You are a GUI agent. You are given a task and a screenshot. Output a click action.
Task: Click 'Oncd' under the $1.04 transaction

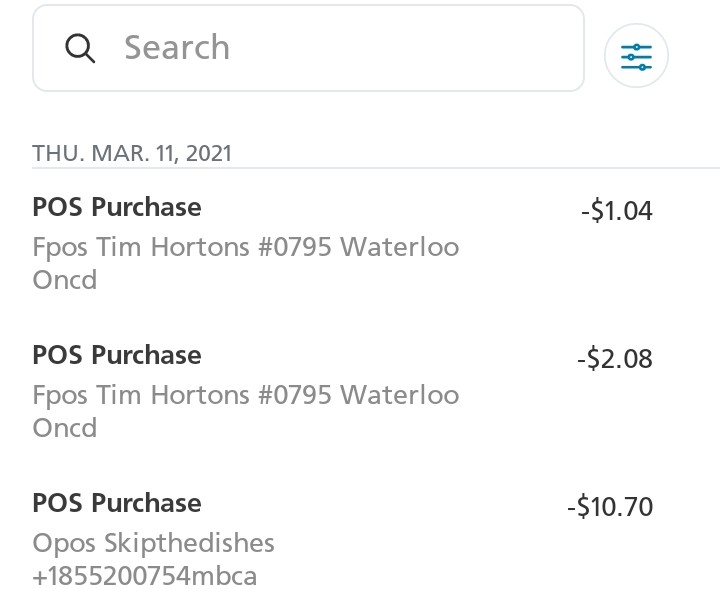tap(65, 280)
